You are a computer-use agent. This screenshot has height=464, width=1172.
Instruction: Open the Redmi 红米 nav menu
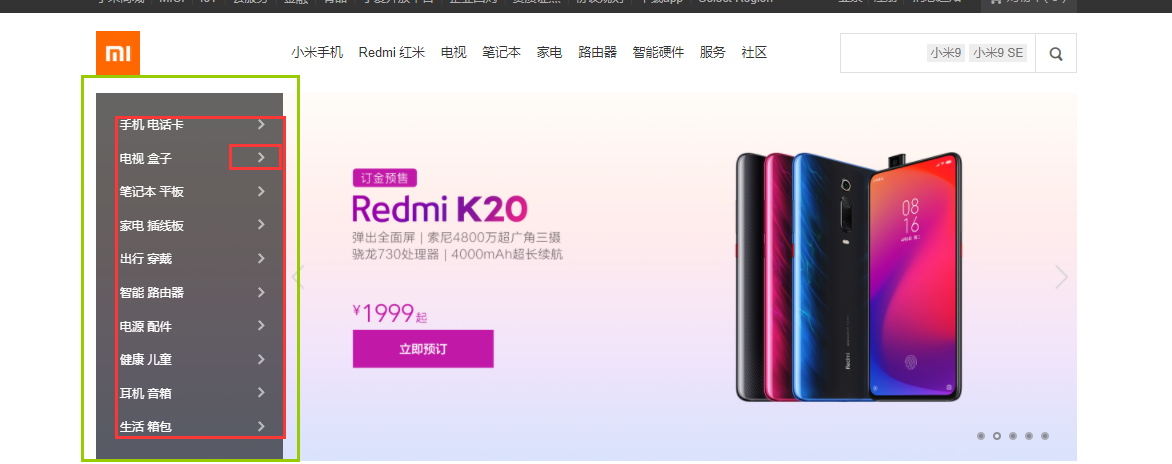pyautogui.click(x=392, y=52)
